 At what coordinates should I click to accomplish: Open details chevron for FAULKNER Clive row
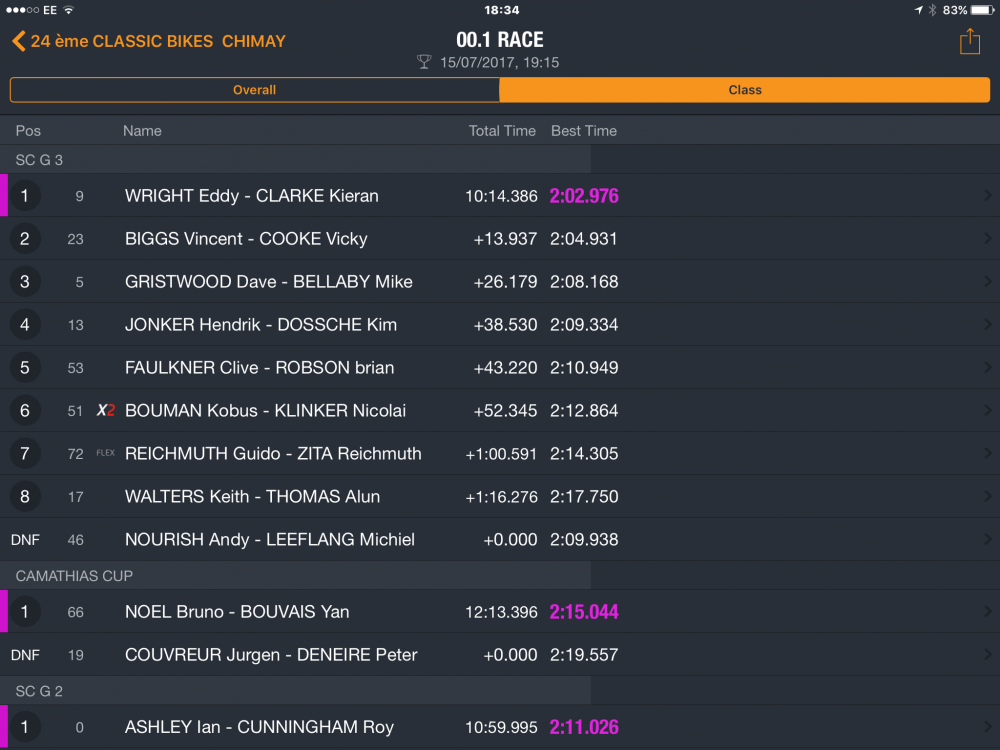987,367
